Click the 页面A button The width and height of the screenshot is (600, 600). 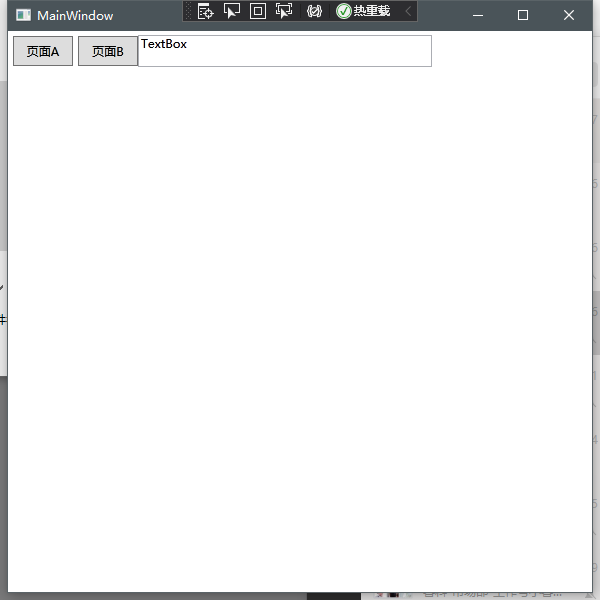(43, 51)
